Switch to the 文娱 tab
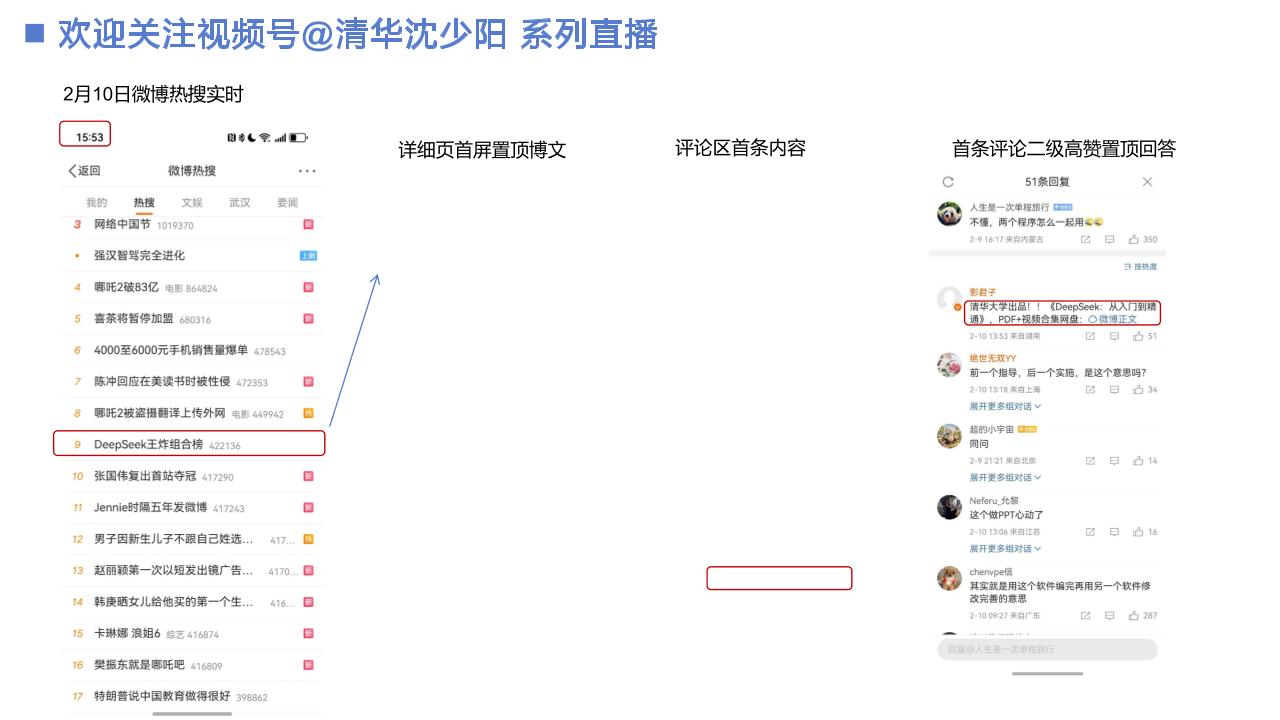This screenshot has width=1280, height=720. pos(192,203)
